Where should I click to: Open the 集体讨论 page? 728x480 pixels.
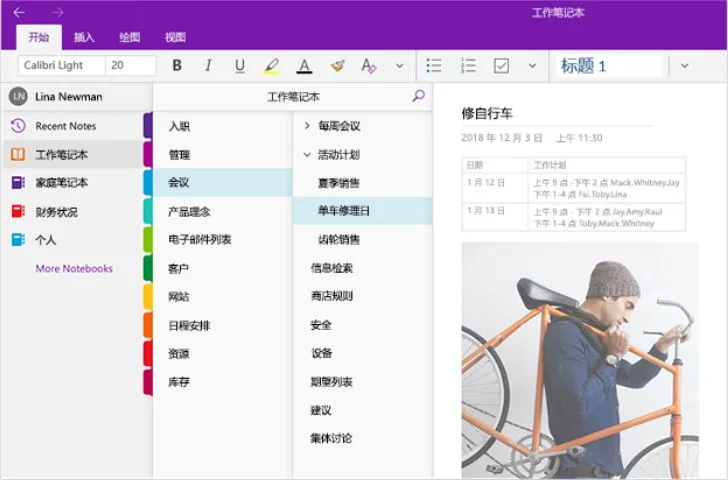click(363, 438)
